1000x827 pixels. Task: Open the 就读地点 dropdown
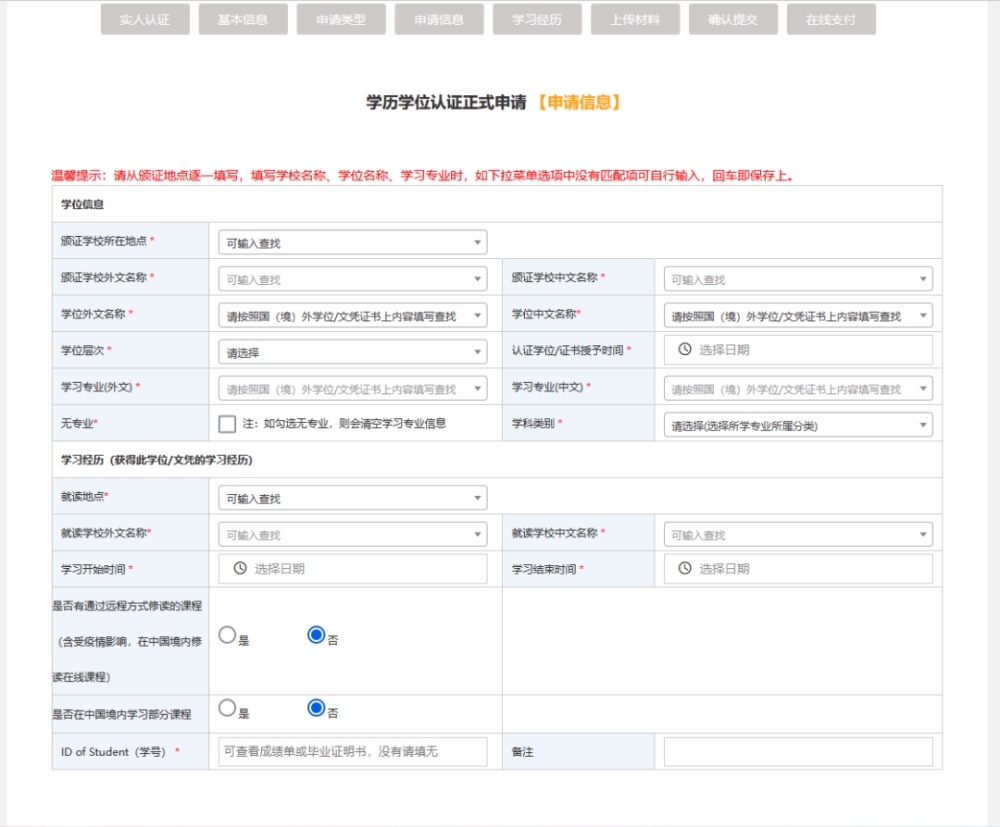[x=353, y=498]
